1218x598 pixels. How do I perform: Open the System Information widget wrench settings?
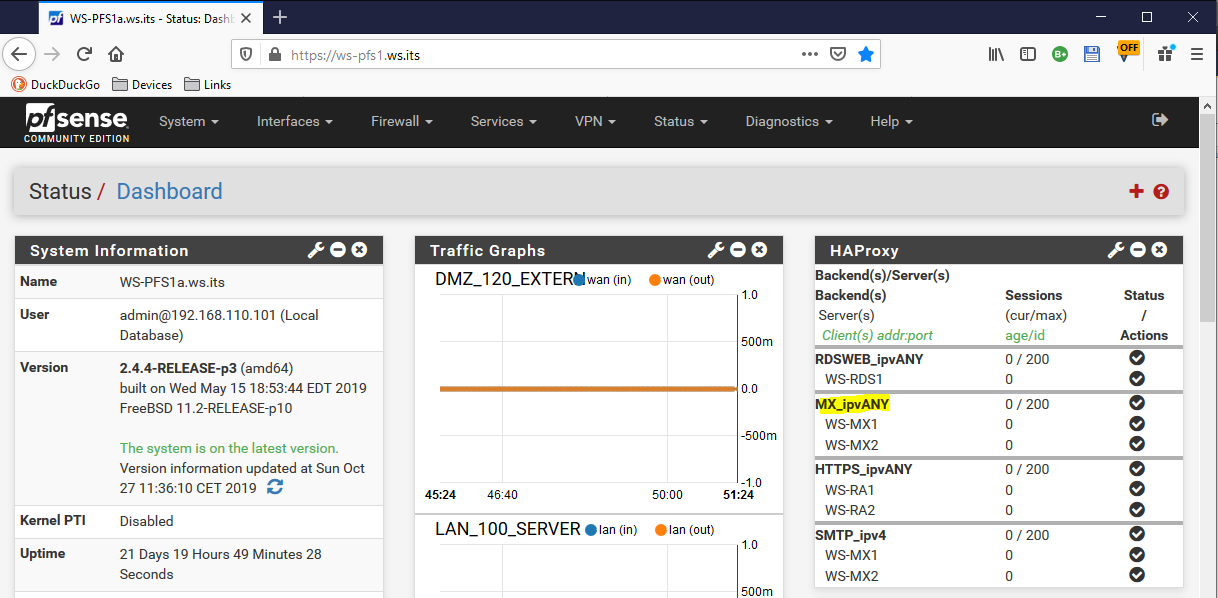tap(316, 250)
